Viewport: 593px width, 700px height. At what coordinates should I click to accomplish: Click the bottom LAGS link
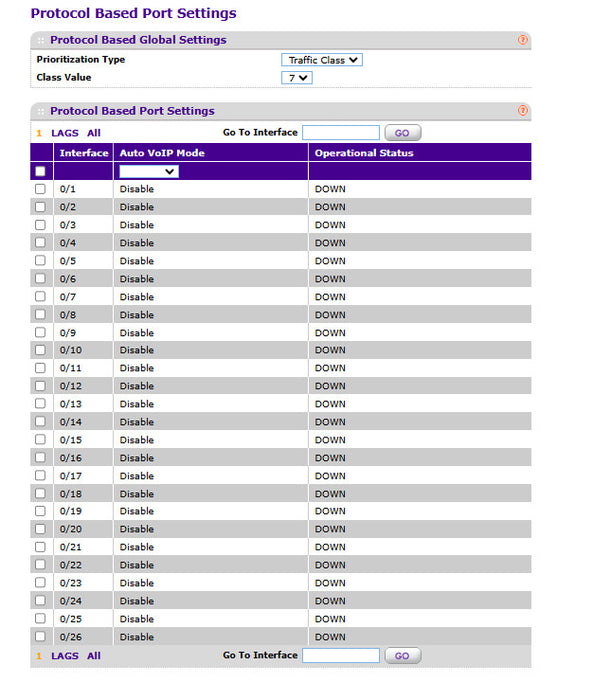point(65,656)
